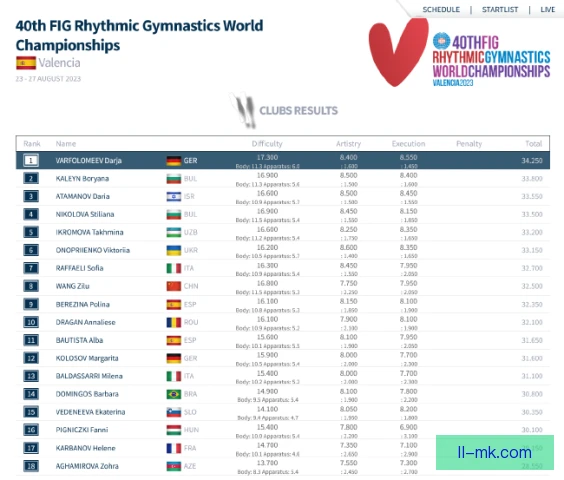This screenshot has width=564, height=480.
Task: Click Germany flag in KOLOSOV Margarita row
Action: tap(174, 358)
